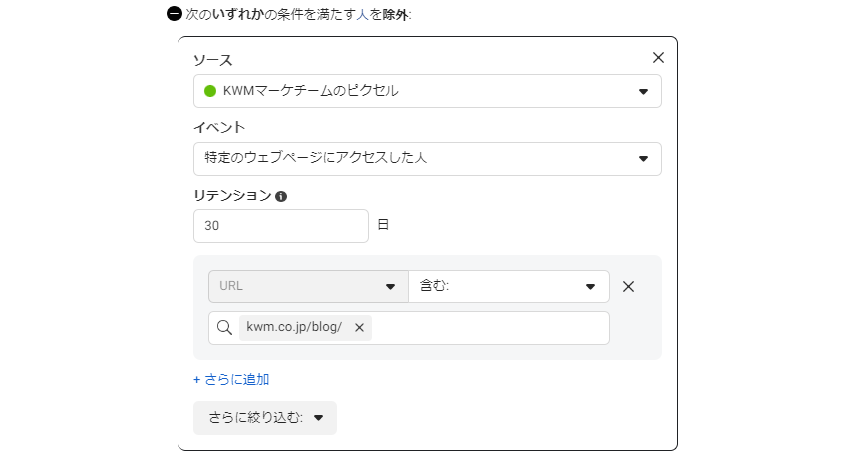Click the + さらに追加 link
The width and height of the screenshot is (850, 460).
231,379
